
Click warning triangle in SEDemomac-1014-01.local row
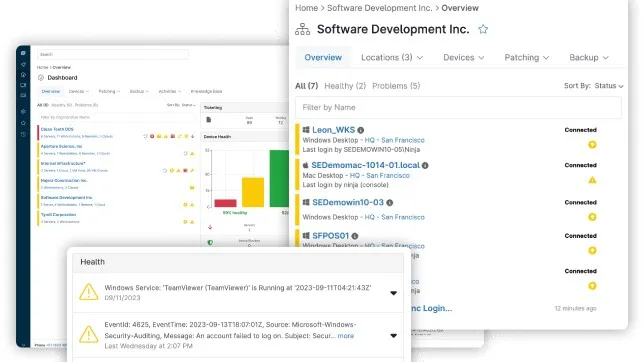pyautogui.click(x=592, y=180)
